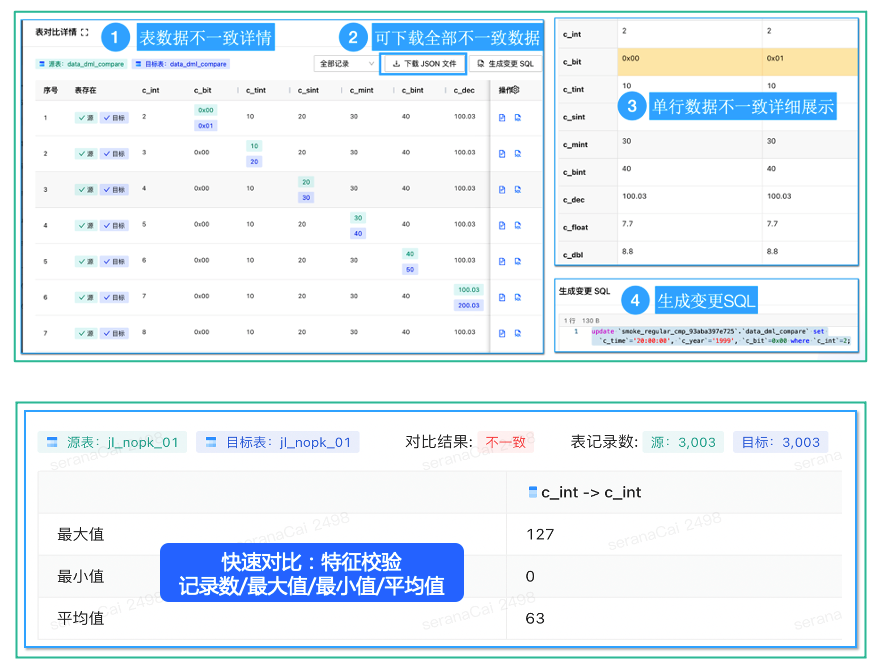This screenshot has height=664, width=872.
Task: Click 目标 exists tag in row 4
Action: (115, 226)
